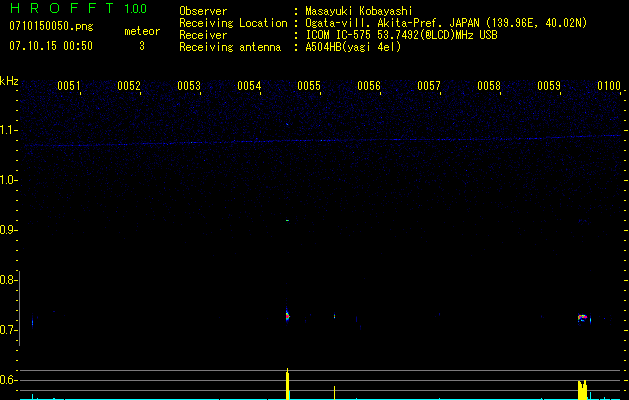This screenshot has height=400, width=629.
Task: Click the 0059 time axis marker
Action: [549, 86]
